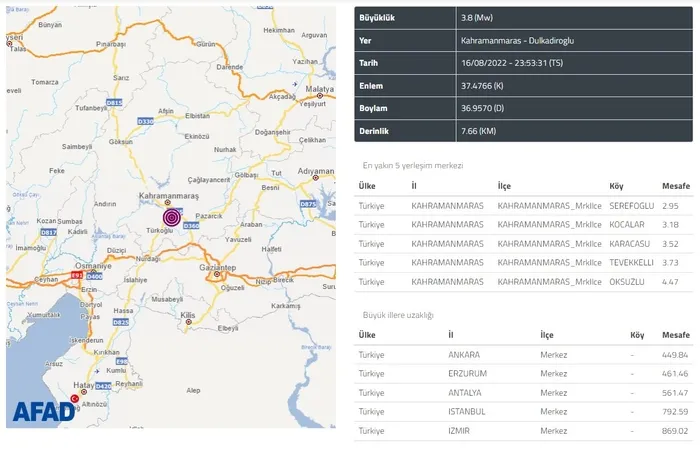Select the OKSUZLU village cell

tap(627, 282)
